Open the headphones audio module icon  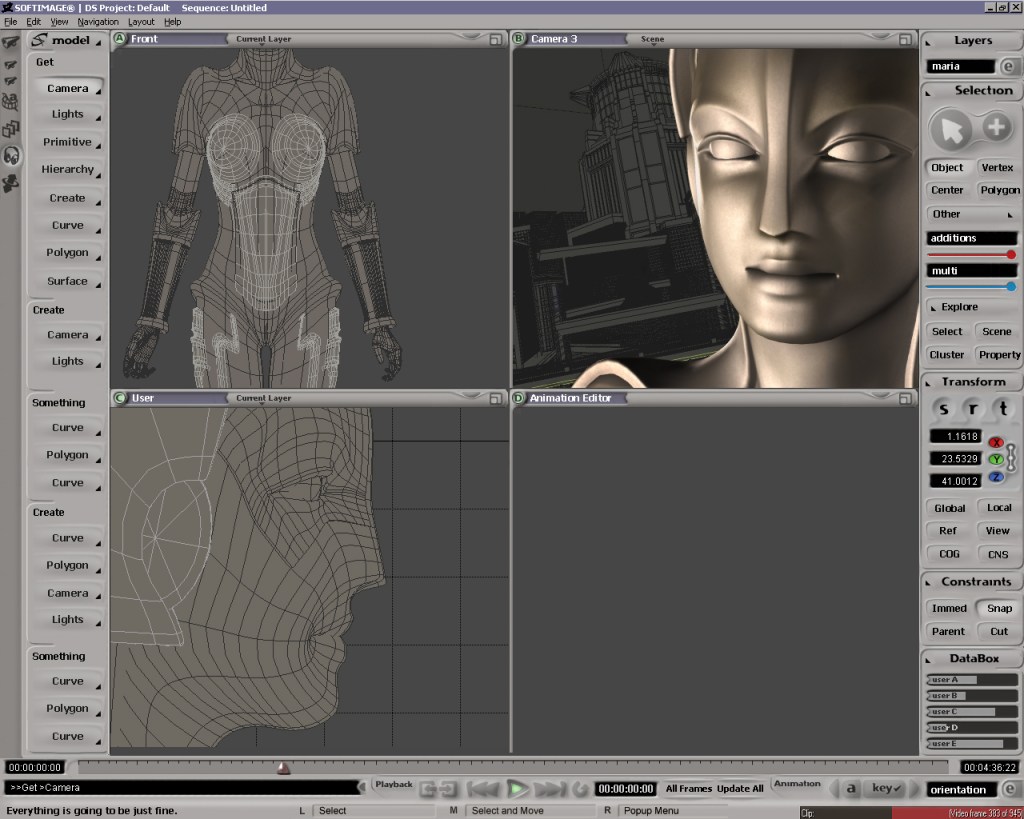(12, 156)
